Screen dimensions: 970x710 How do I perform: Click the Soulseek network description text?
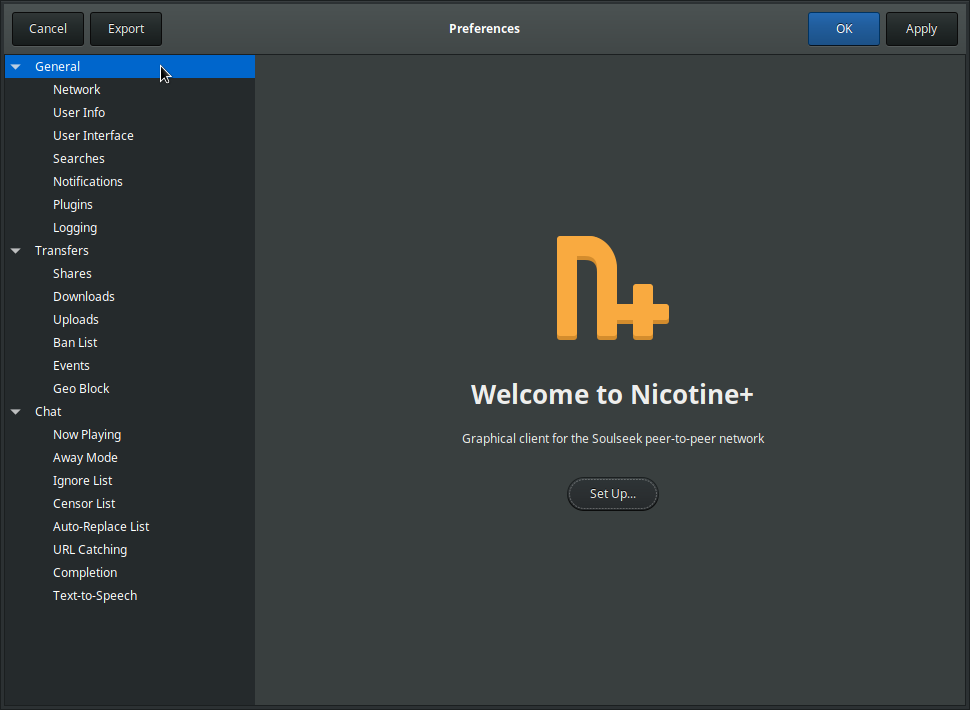[613, 438]
